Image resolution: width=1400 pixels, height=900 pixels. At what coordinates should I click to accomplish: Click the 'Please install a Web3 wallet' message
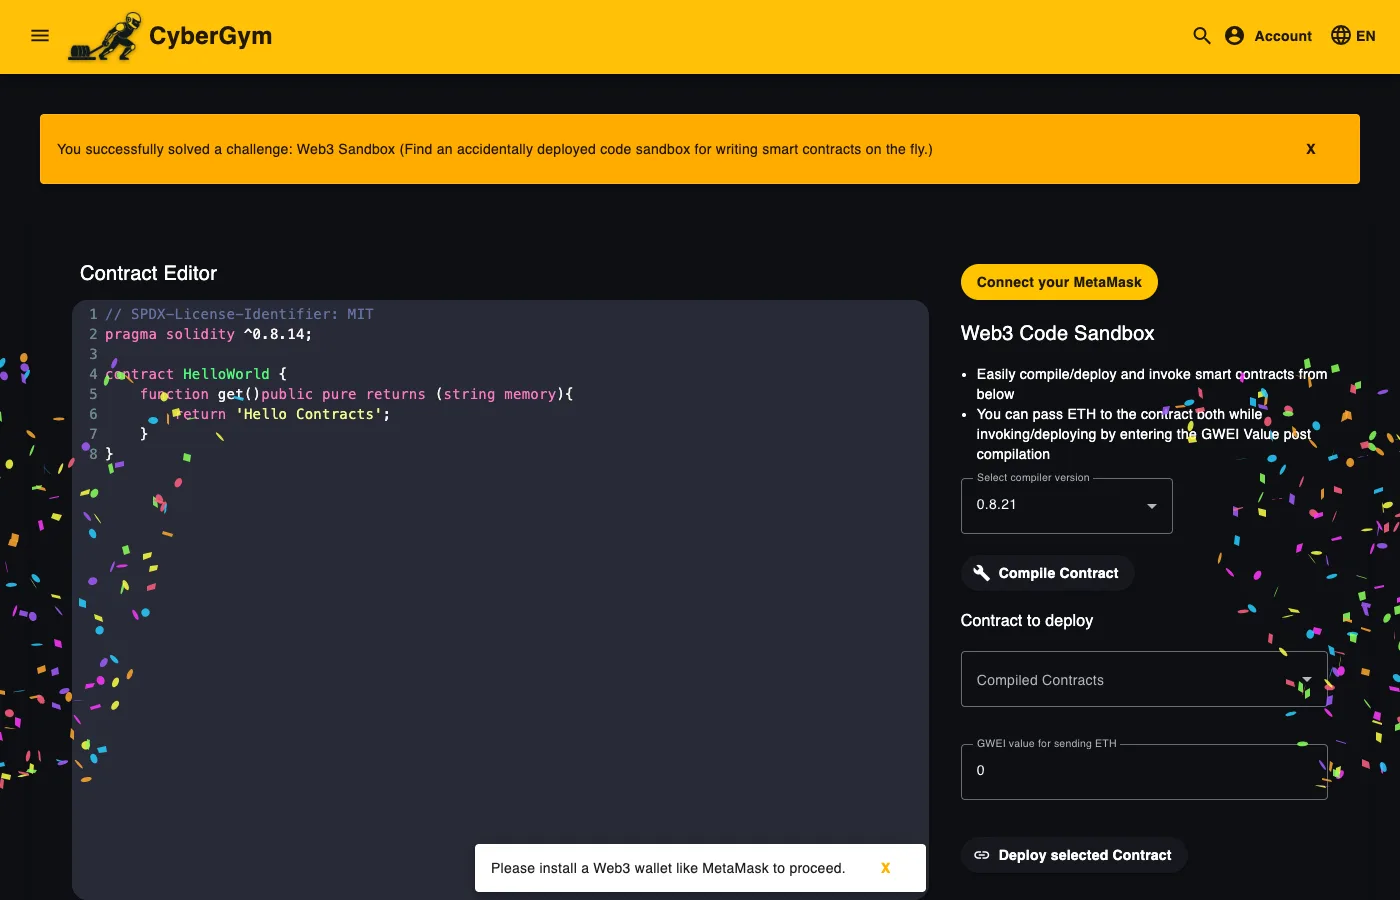668,868
